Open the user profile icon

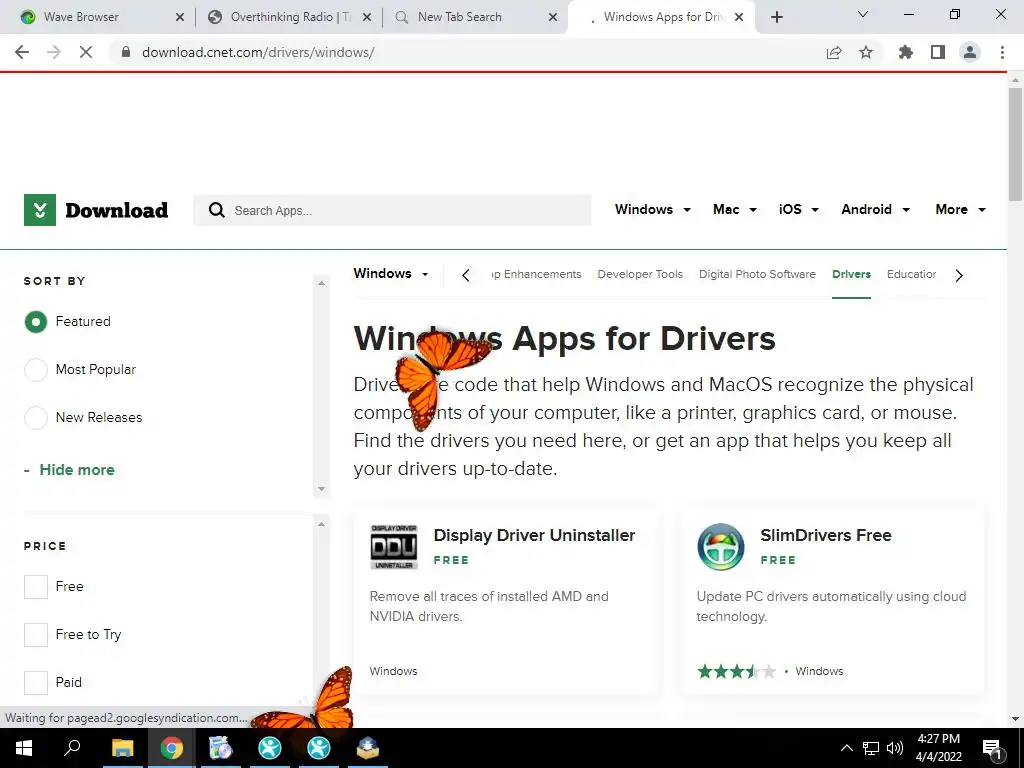coord(970,52)
